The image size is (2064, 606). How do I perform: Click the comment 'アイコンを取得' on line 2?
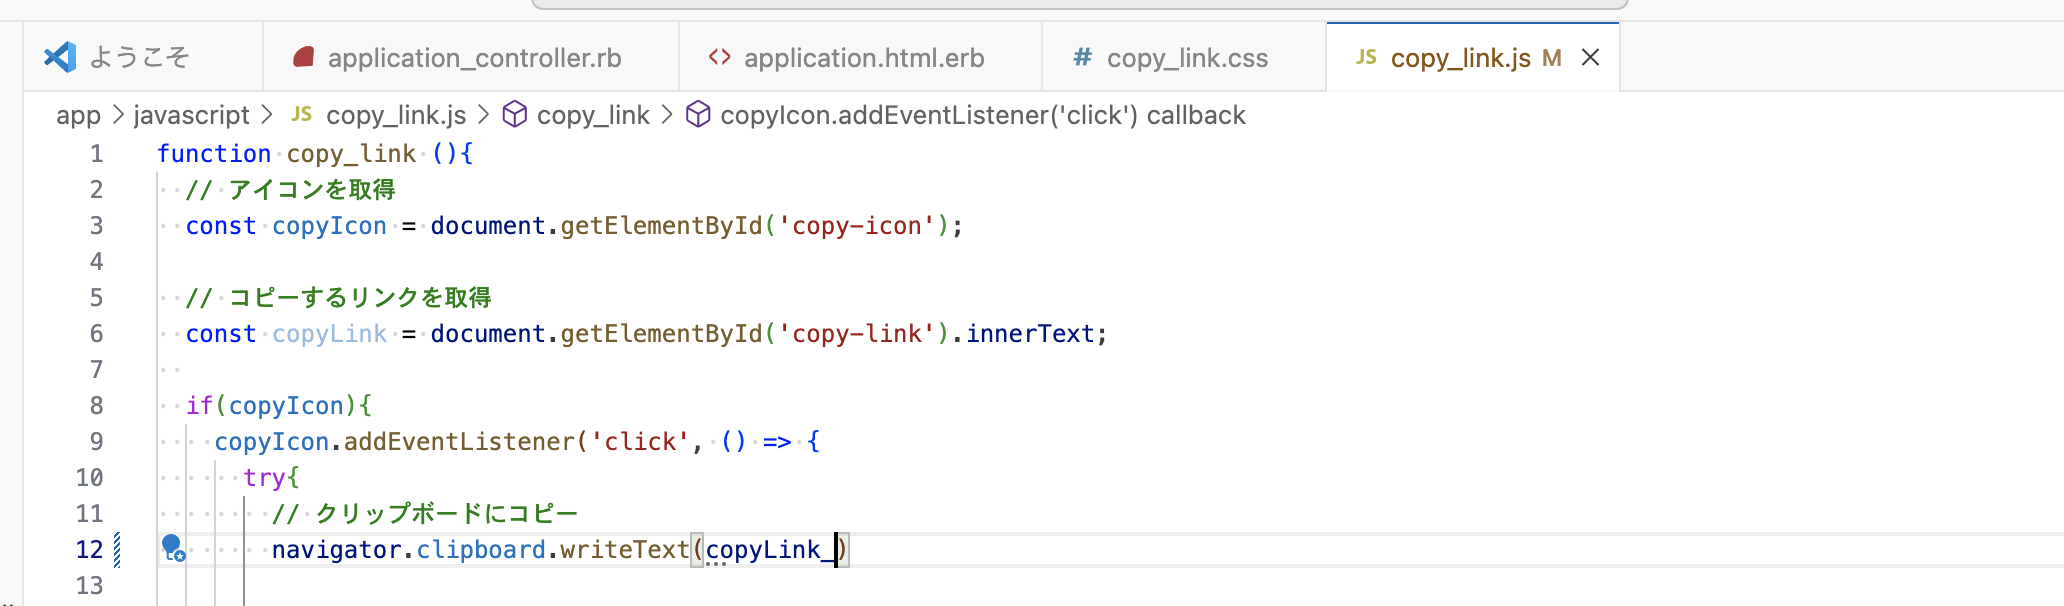click(x=312, y=189)
